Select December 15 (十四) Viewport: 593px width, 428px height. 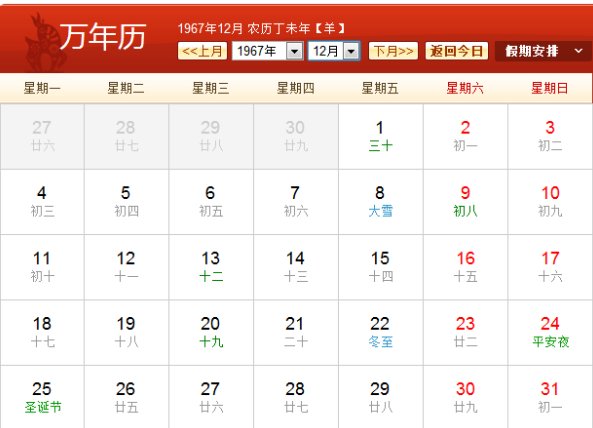[381, 267]
